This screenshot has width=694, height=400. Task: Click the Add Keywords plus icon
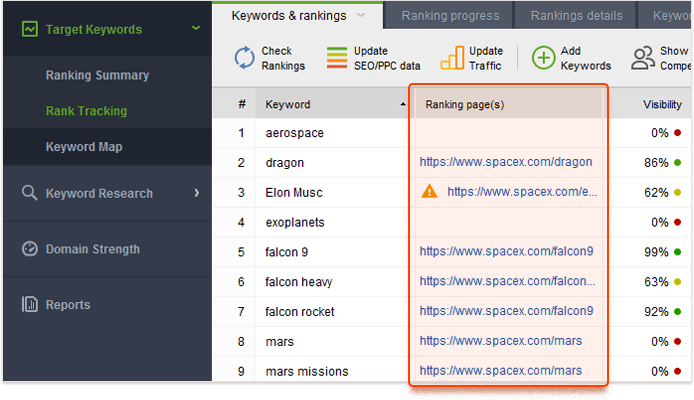544,58
